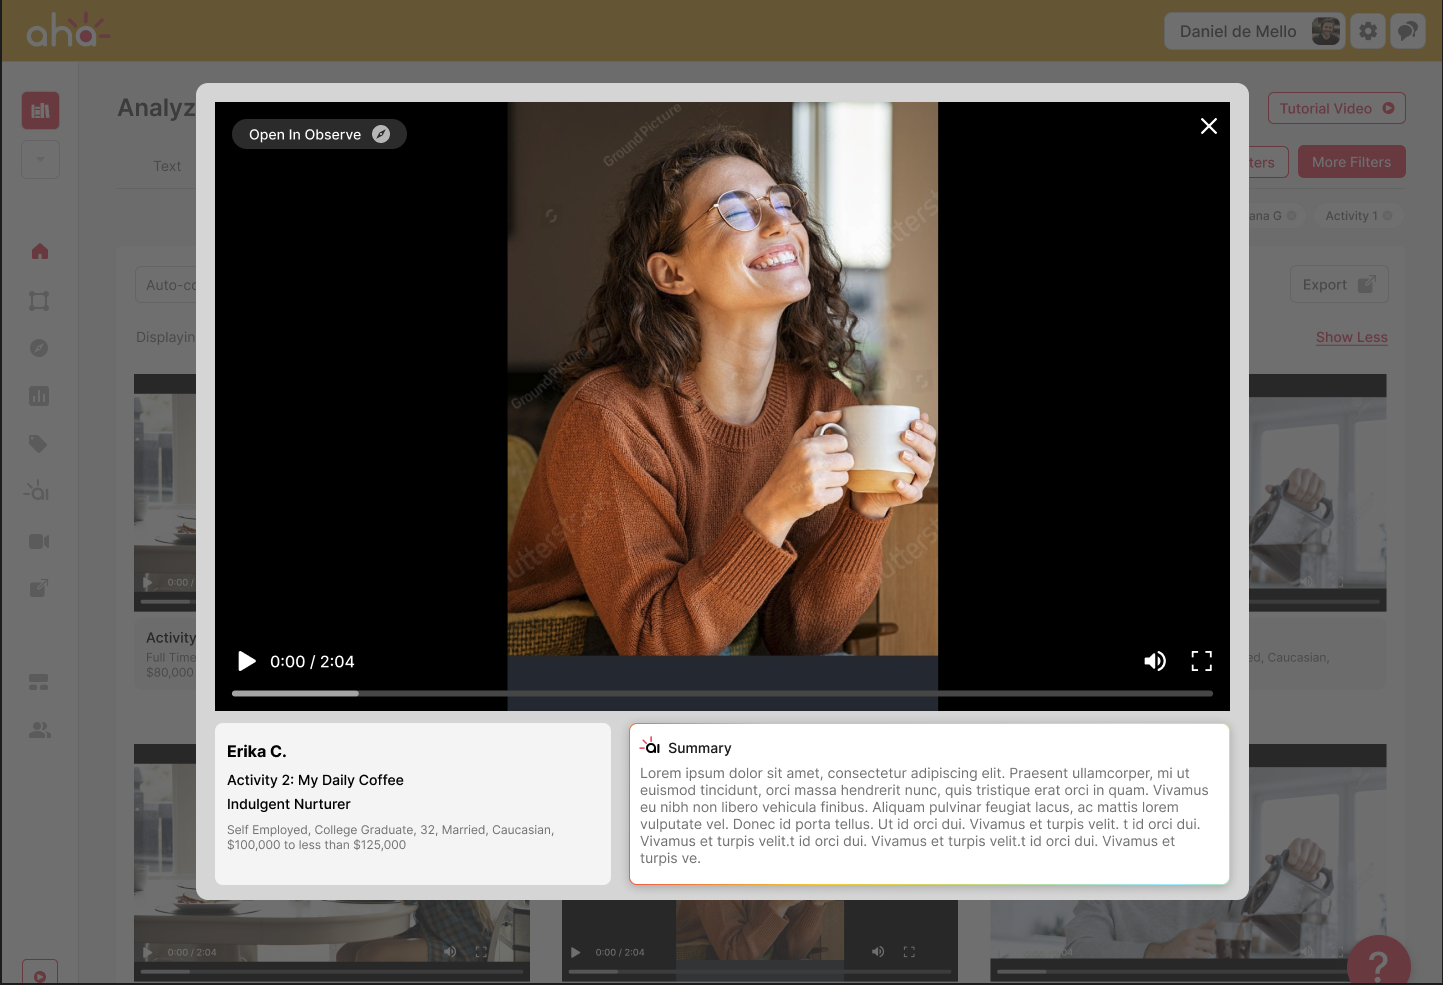Viewport: 1443px width, 985px height.
Task: Click "Activity 2: My Daily Coffee" text
Action: click(315, 780)
